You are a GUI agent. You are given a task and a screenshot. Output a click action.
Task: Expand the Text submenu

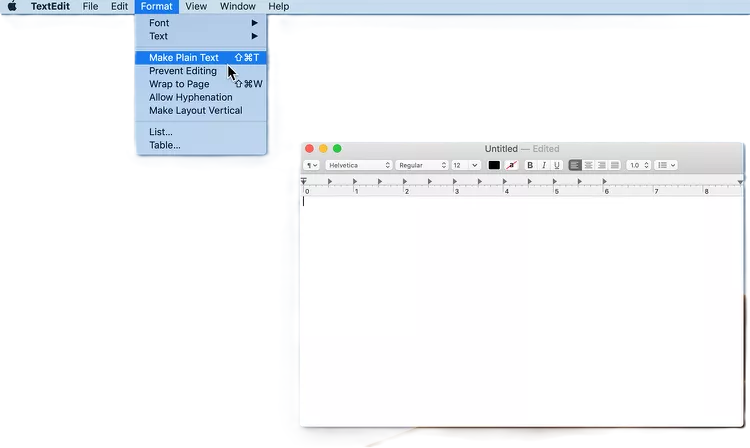(x=201, y=36)
